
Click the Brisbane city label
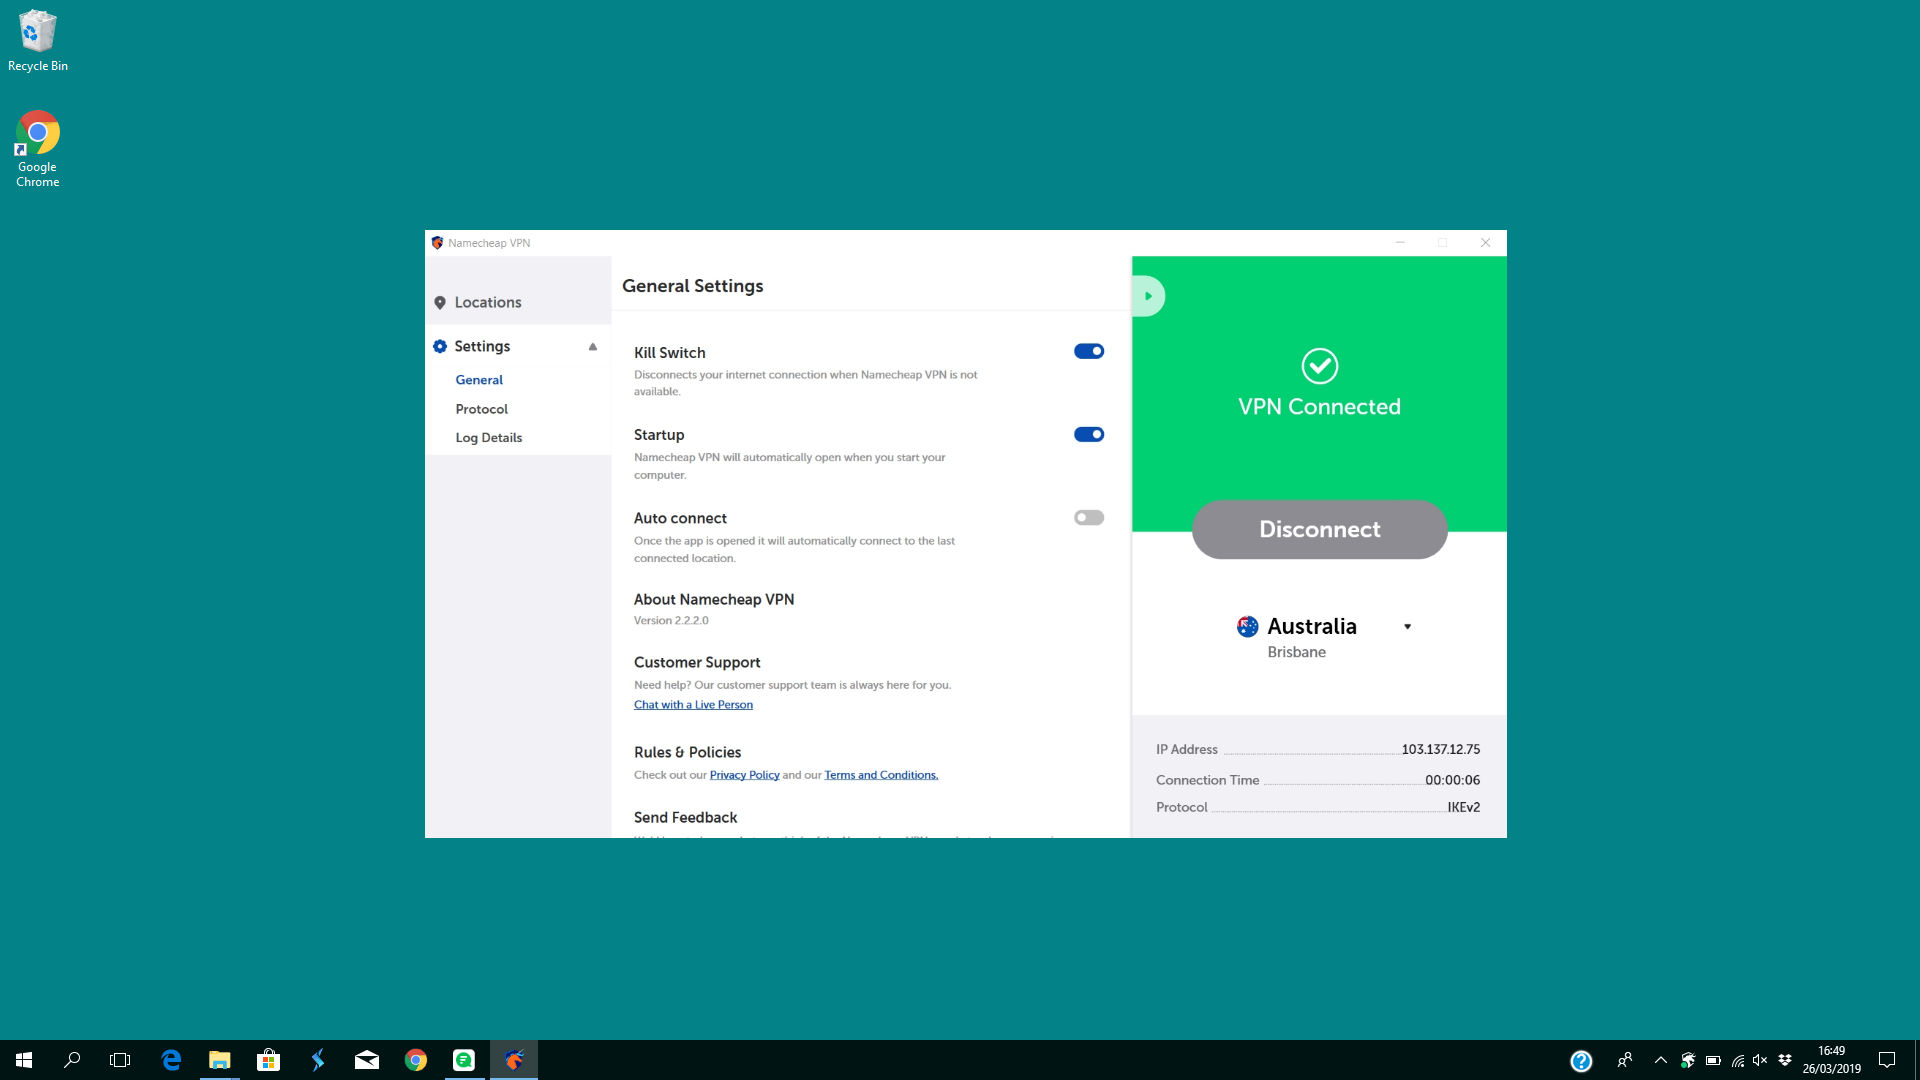coord(1296,652)
